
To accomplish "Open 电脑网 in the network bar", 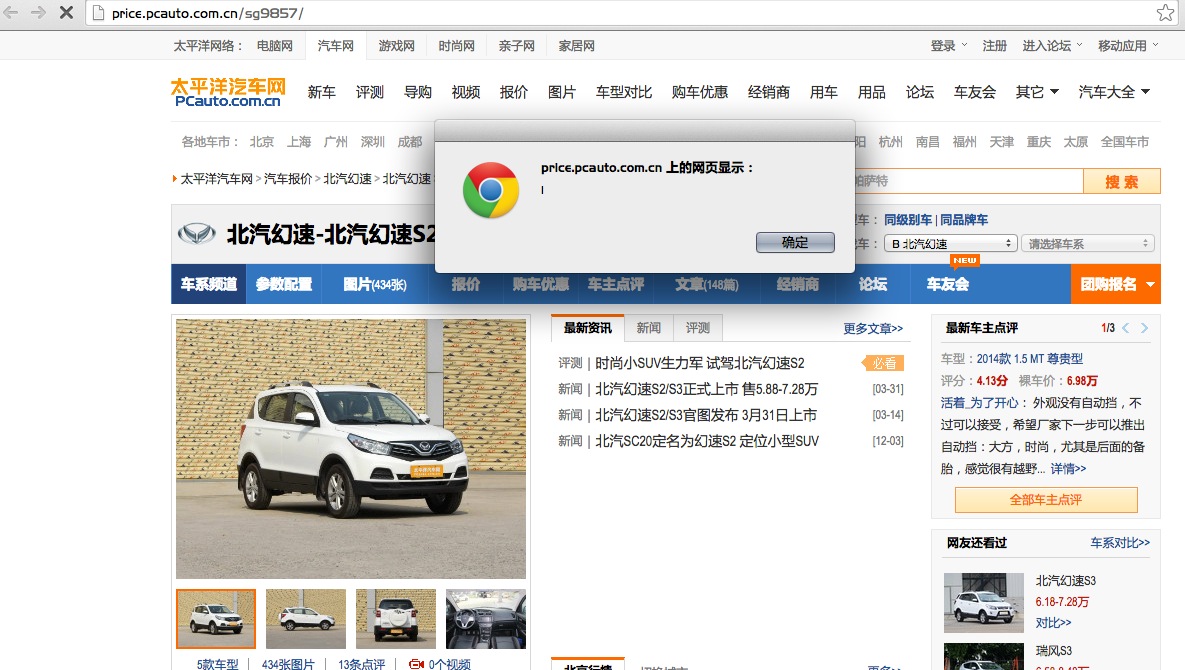I will (274, 46).
